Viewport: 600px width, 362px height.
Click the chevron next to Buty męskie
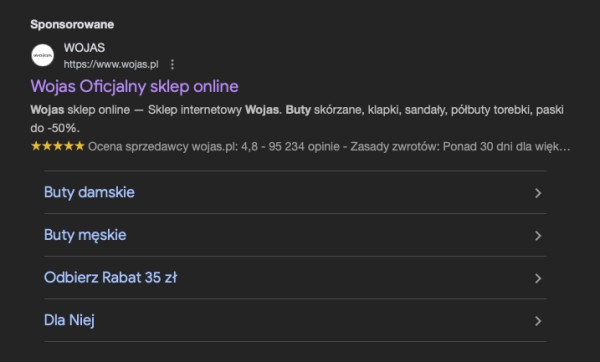538,236
